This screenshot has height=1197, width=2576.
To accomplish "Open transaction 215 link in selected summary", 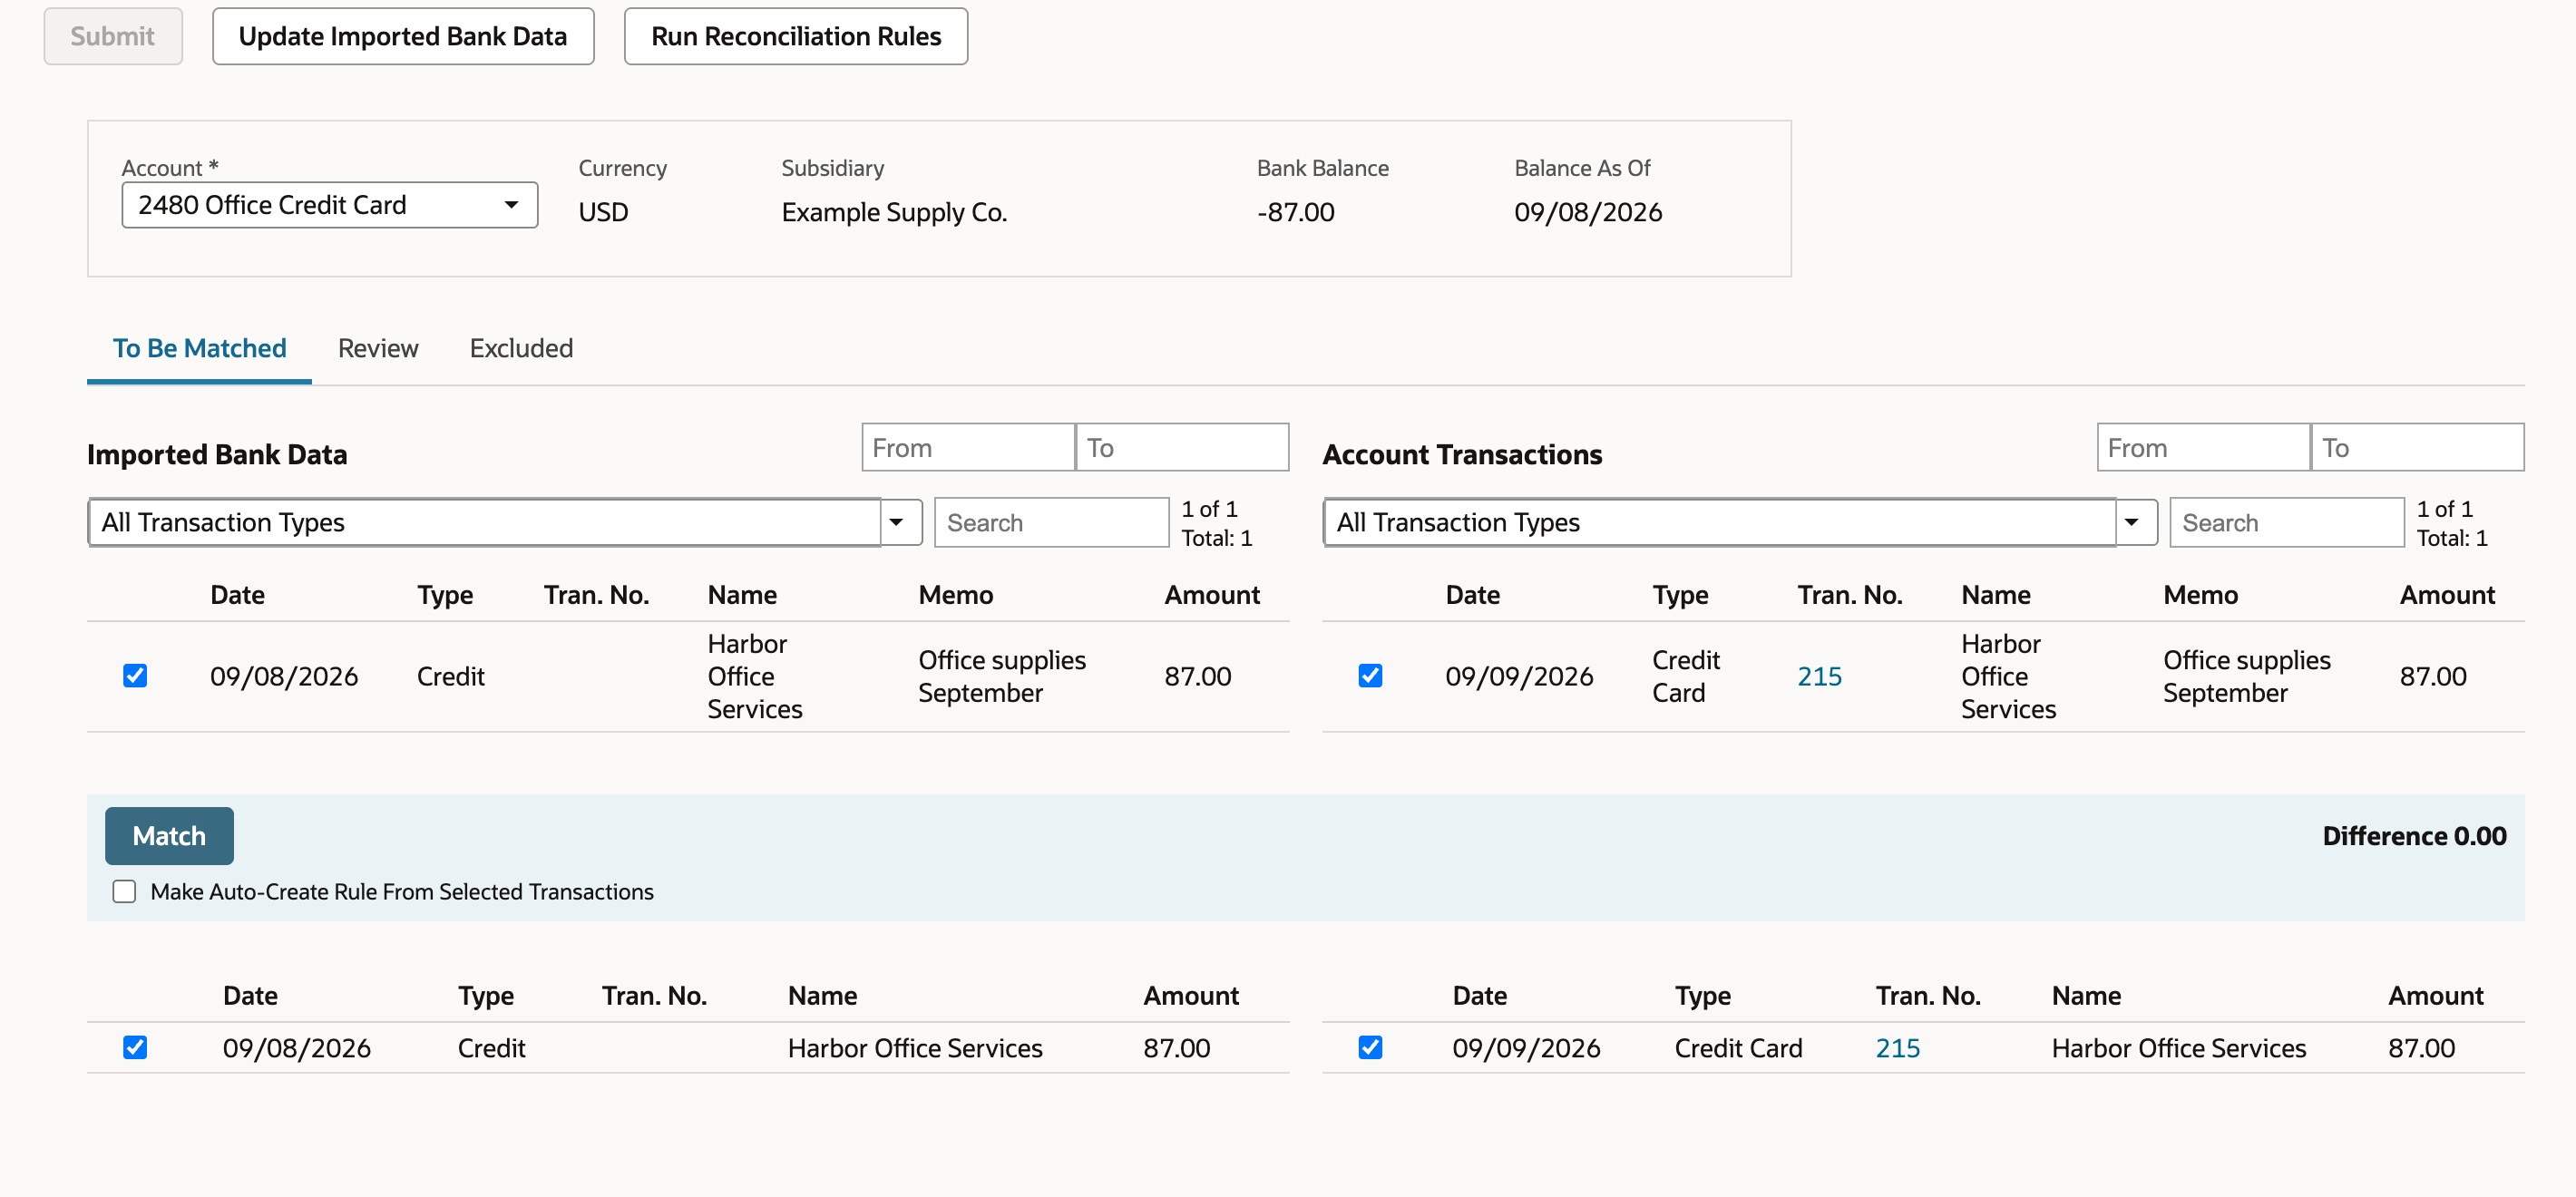I will coord(1897,1048).
